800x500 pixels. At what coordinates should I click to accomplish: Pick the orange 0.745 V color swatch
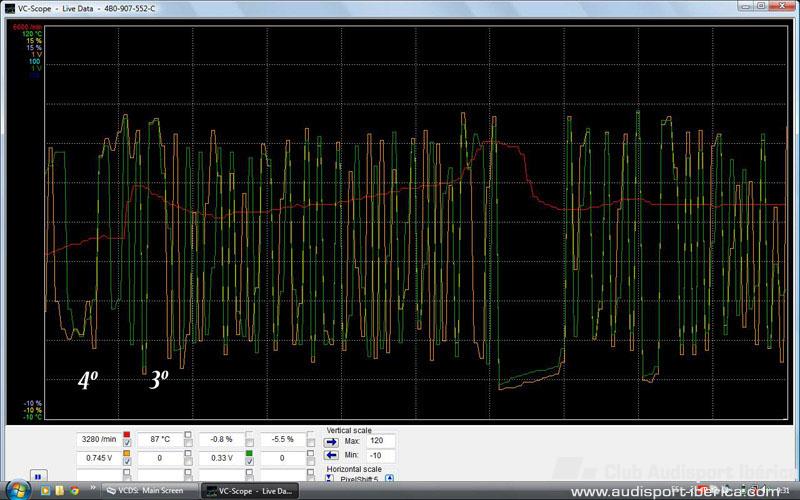pyautogui.click(x=127, y=453)
